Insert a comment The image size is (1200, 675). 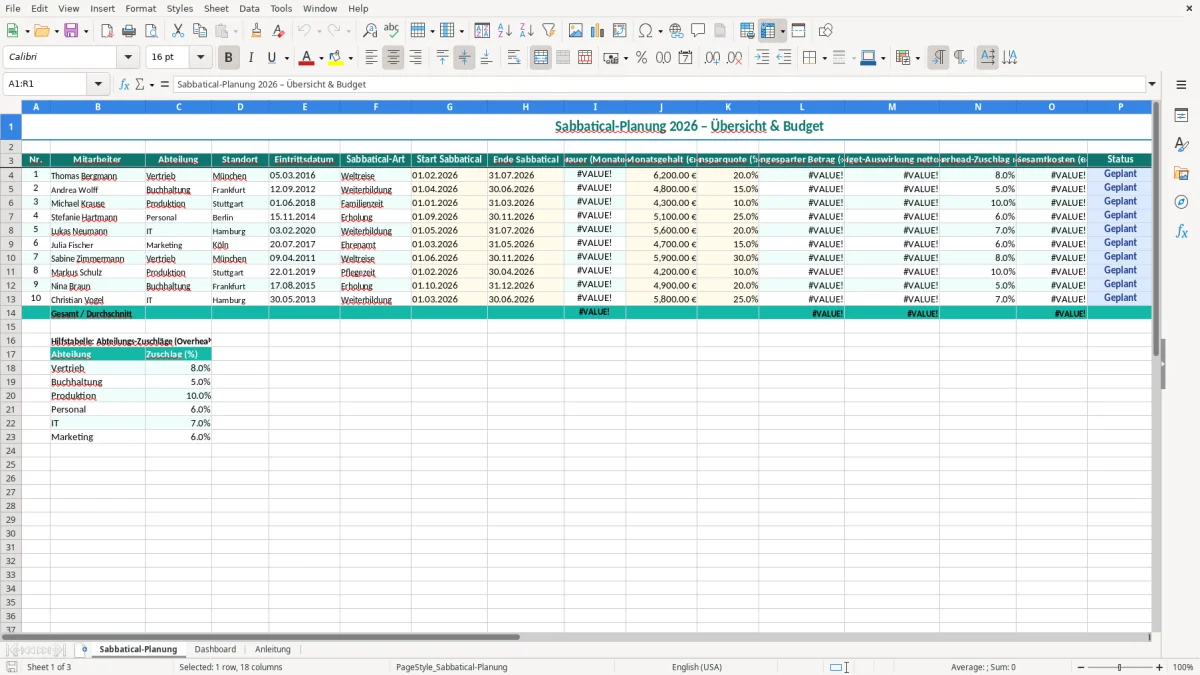pyautogui.click(x=698, y=31)
